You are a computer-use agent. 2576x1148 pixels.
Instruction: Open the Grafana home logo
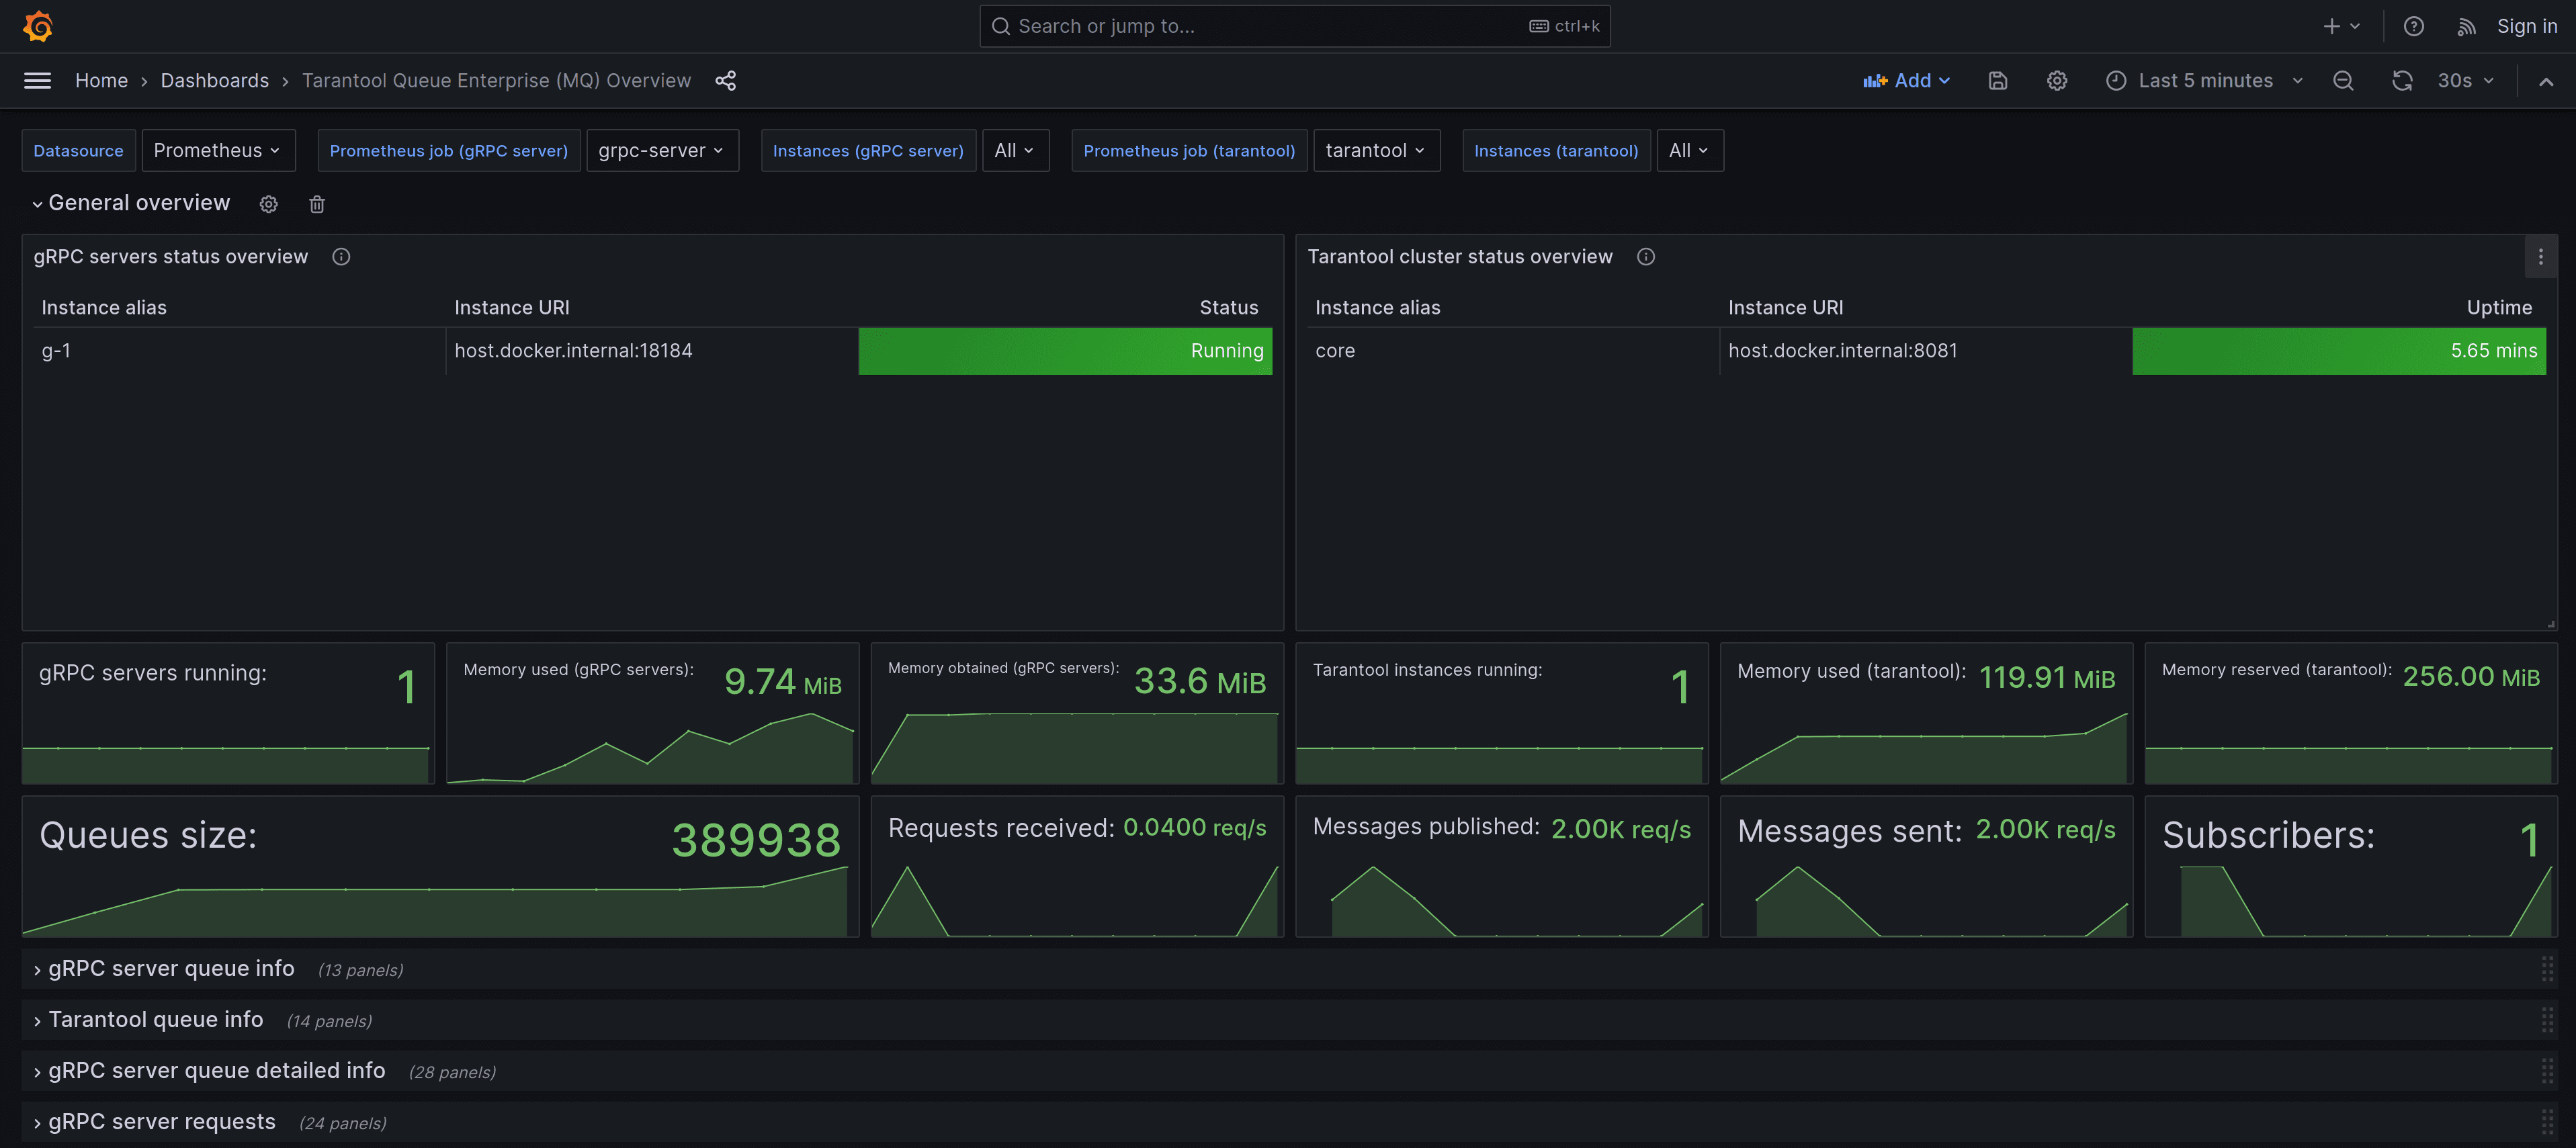[38, 26]
